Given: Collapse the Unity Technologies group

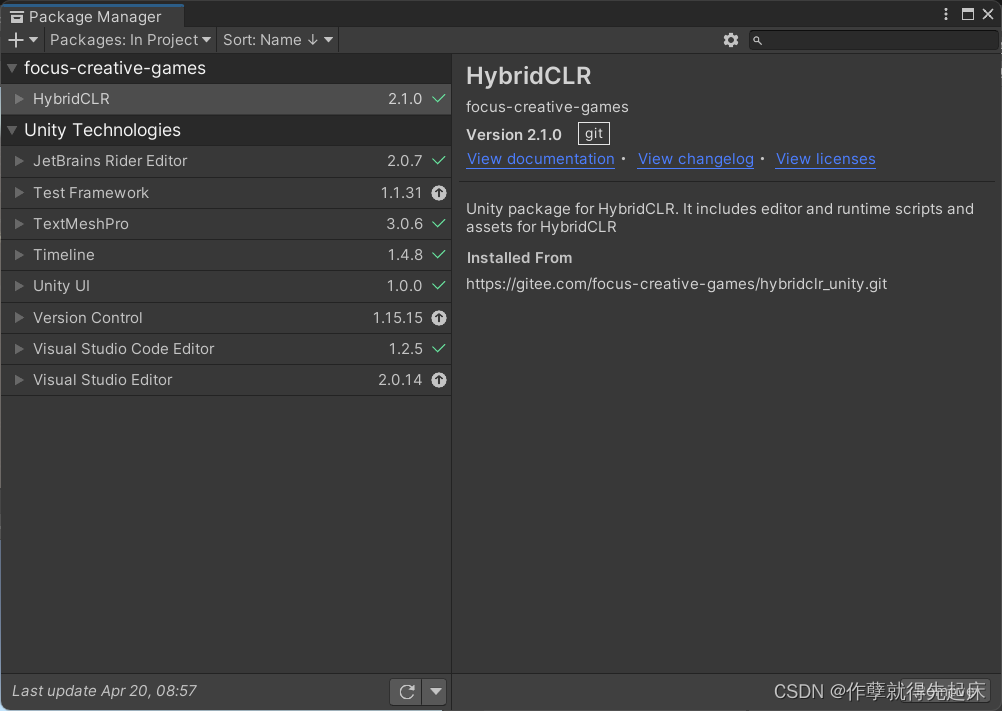Looking at the screenshot, I should [10, 130].
